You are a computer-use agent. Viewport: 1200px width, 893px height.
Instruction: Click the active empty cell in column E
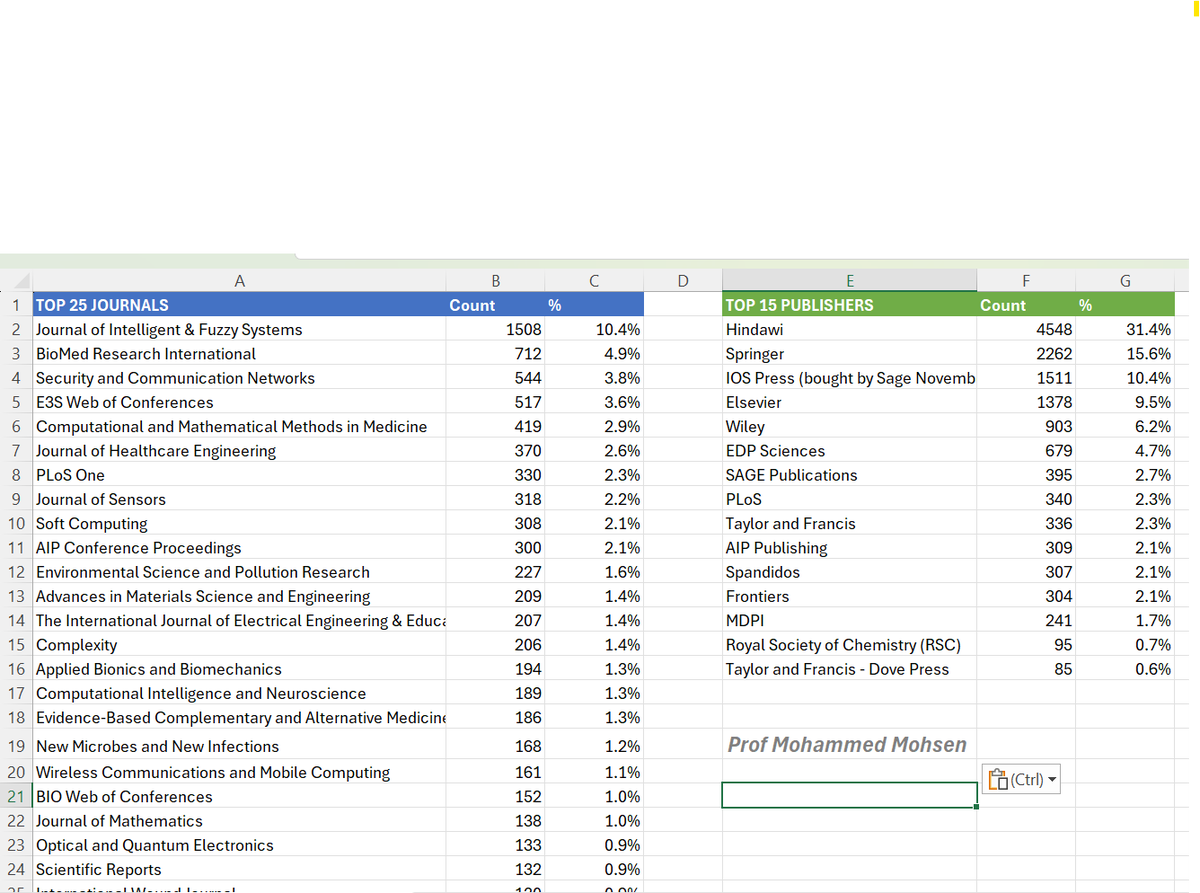849,794
